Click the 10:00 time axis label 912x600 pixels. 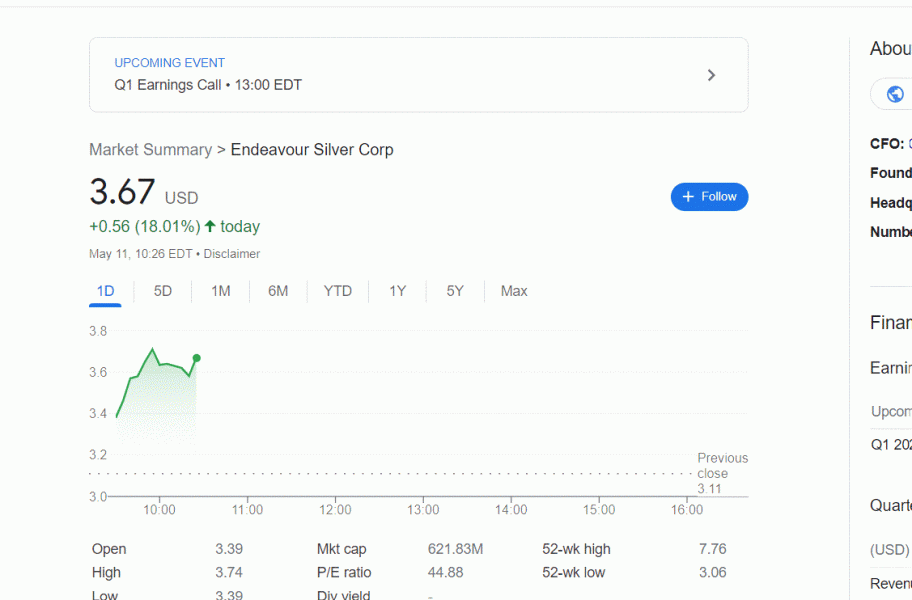[x=159, y=510]
